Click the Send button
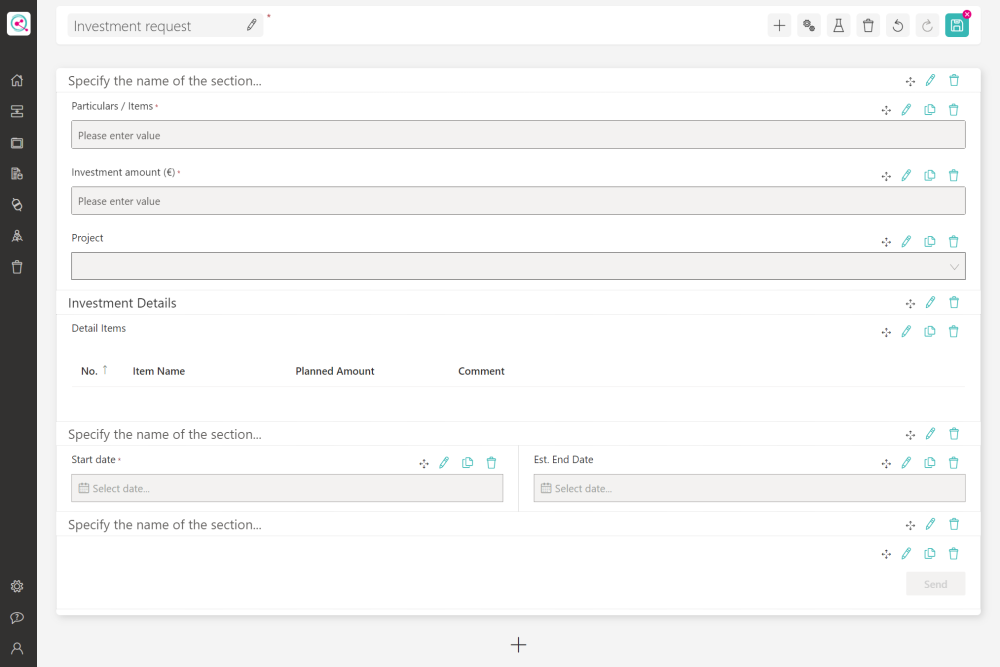Screen dimensions: 1000x667 coord(936,584)
